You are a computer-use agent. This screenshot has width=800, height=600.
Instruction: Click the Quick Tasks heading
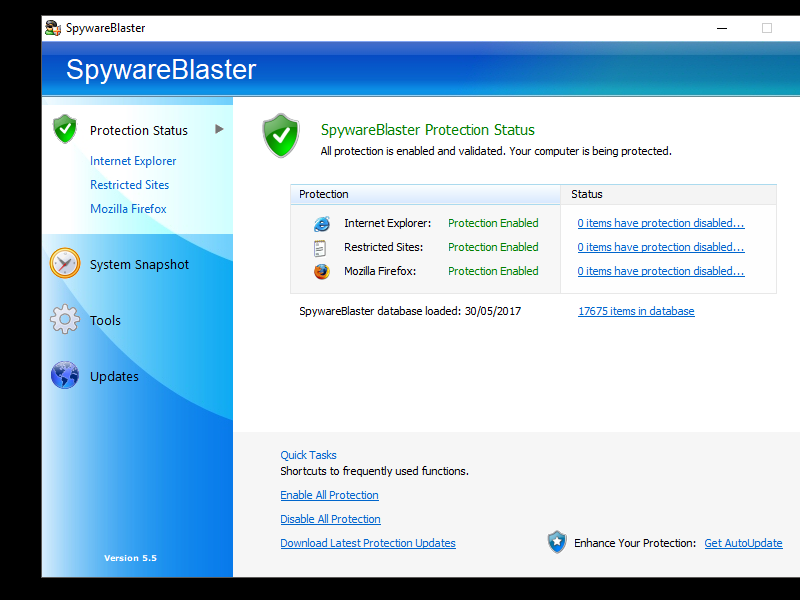(308, 455)
